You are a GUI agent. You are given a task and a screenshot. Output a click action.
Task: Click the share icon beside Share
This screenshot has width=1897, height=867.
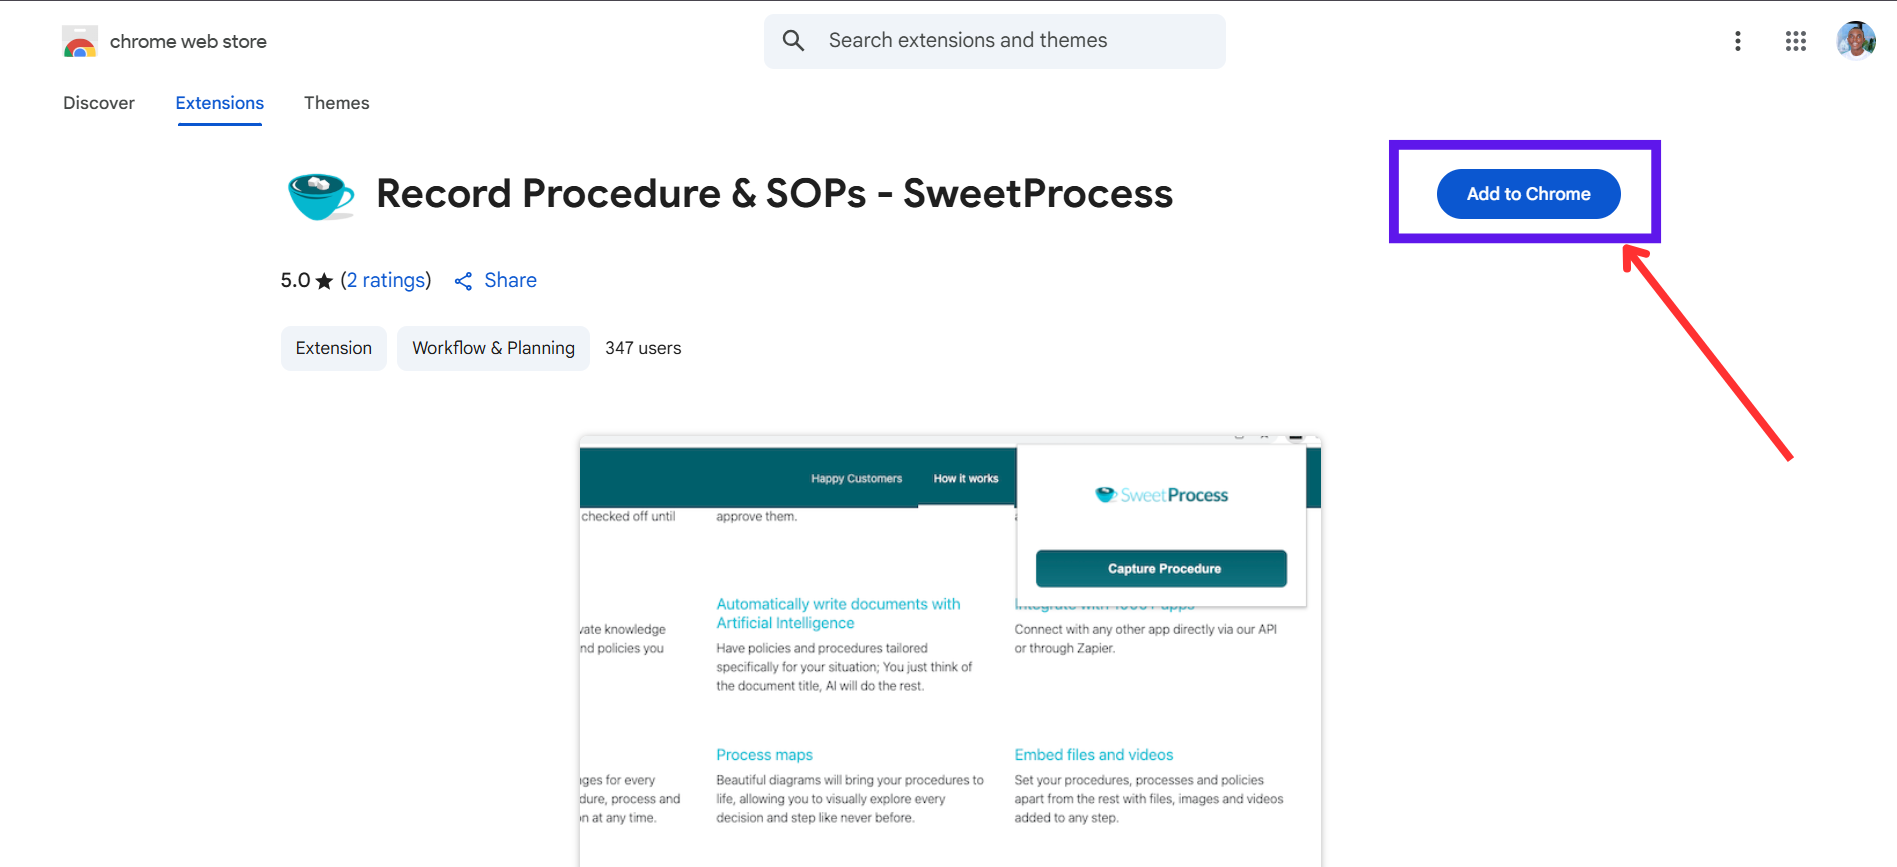coord(463,281)
